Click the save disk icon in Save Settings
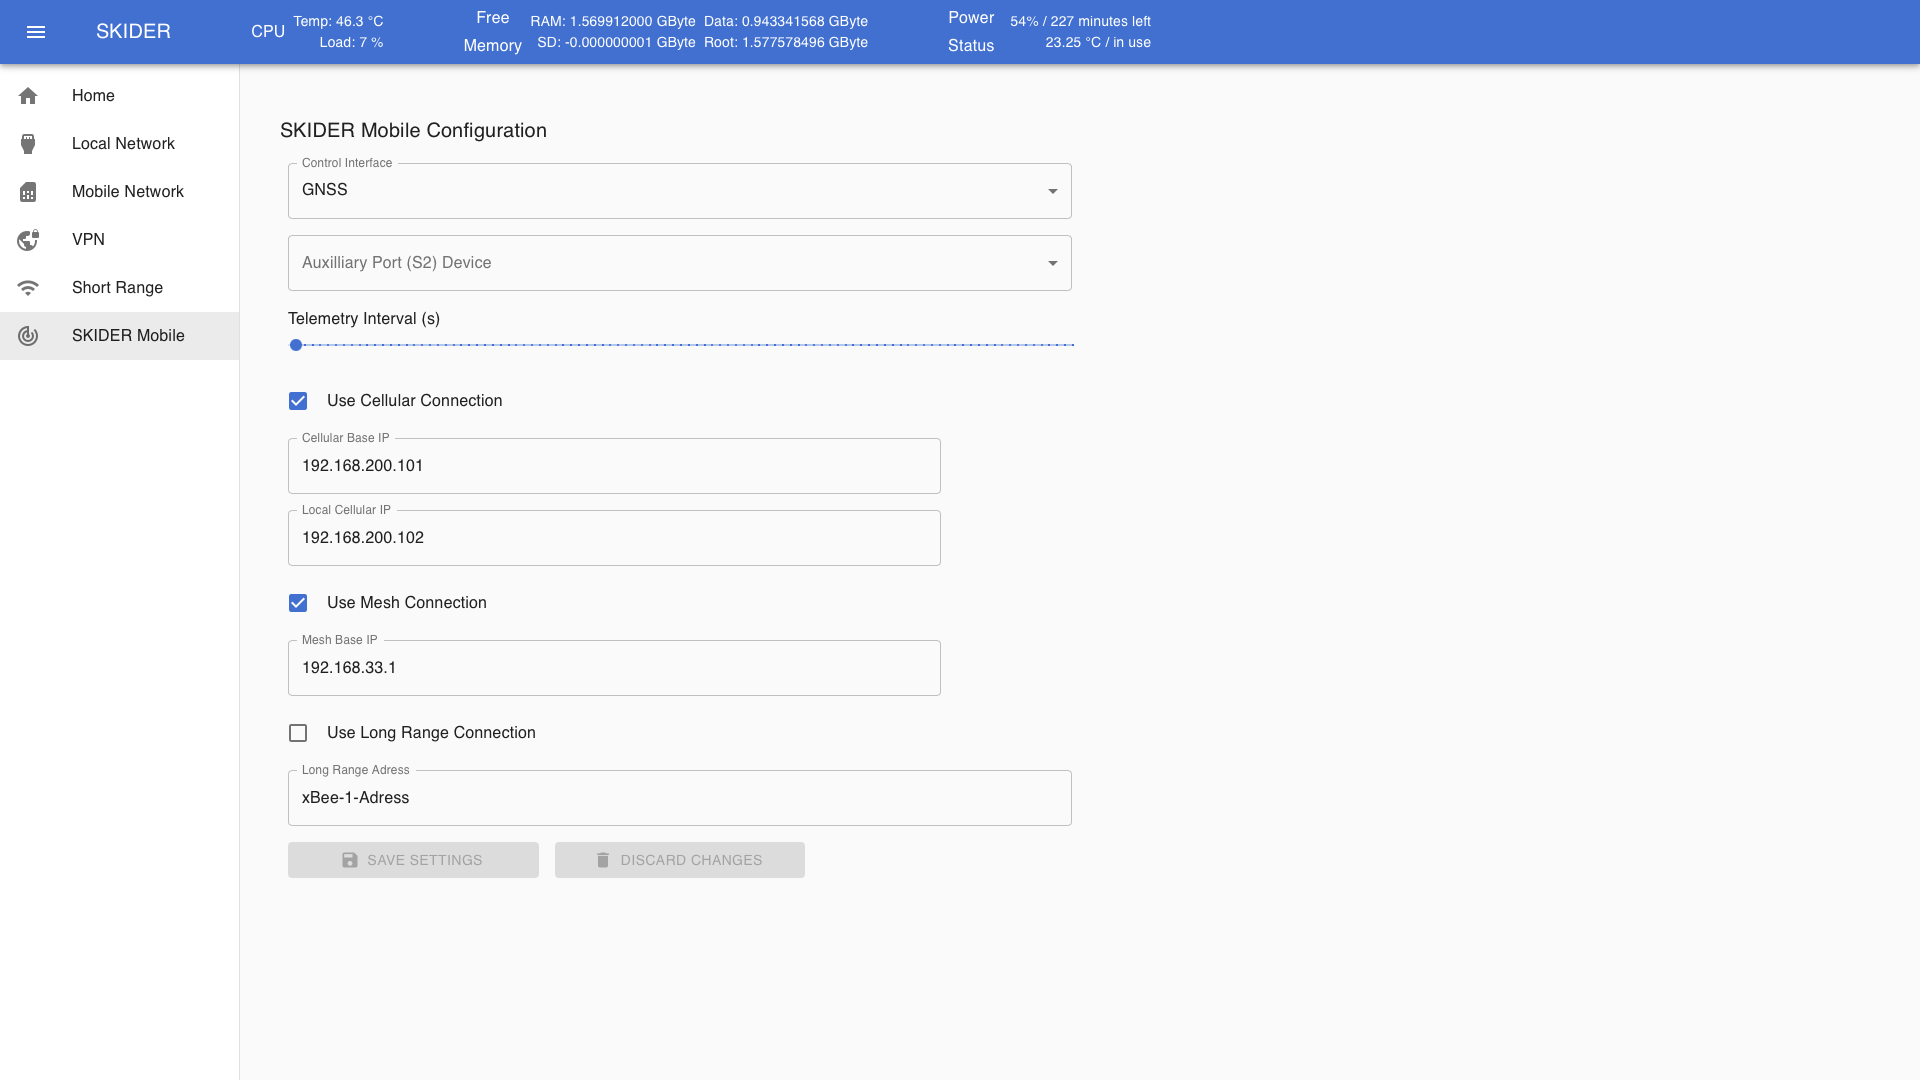This screenshot has height=1080, width=1920. click(349, 860)
